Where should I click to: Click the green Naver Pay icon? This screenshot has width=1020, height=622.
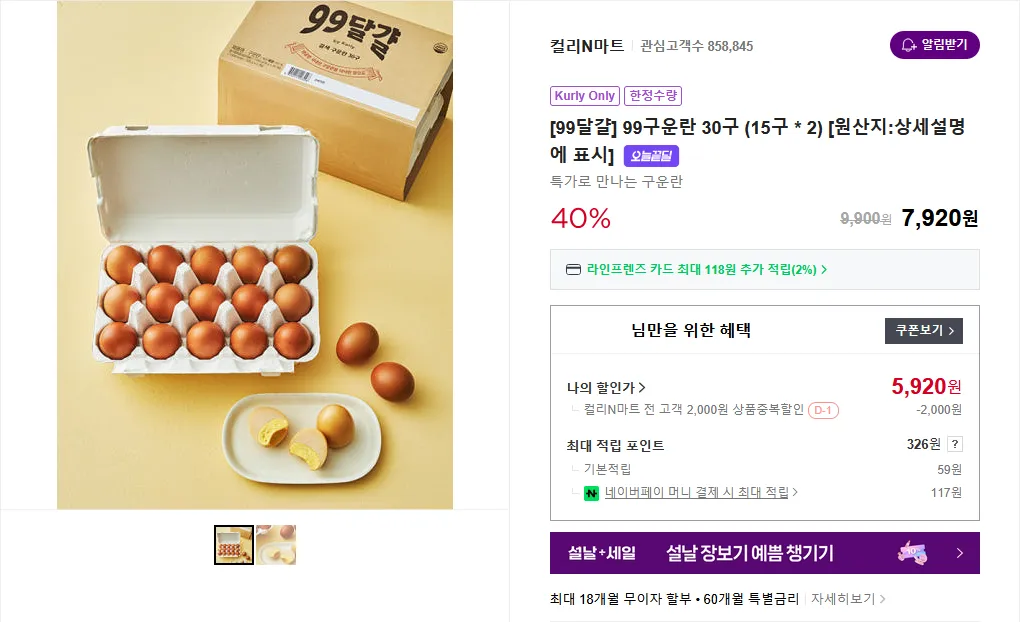(591, 493)
